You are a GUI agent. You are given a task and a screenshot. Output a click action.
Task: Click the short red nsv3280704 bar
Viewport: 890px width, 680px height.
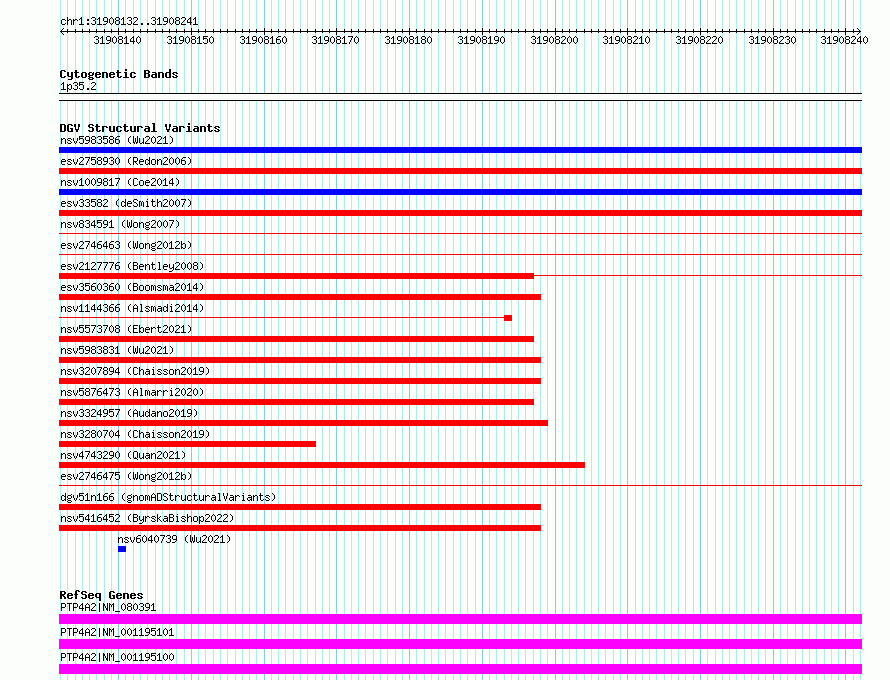187,444
